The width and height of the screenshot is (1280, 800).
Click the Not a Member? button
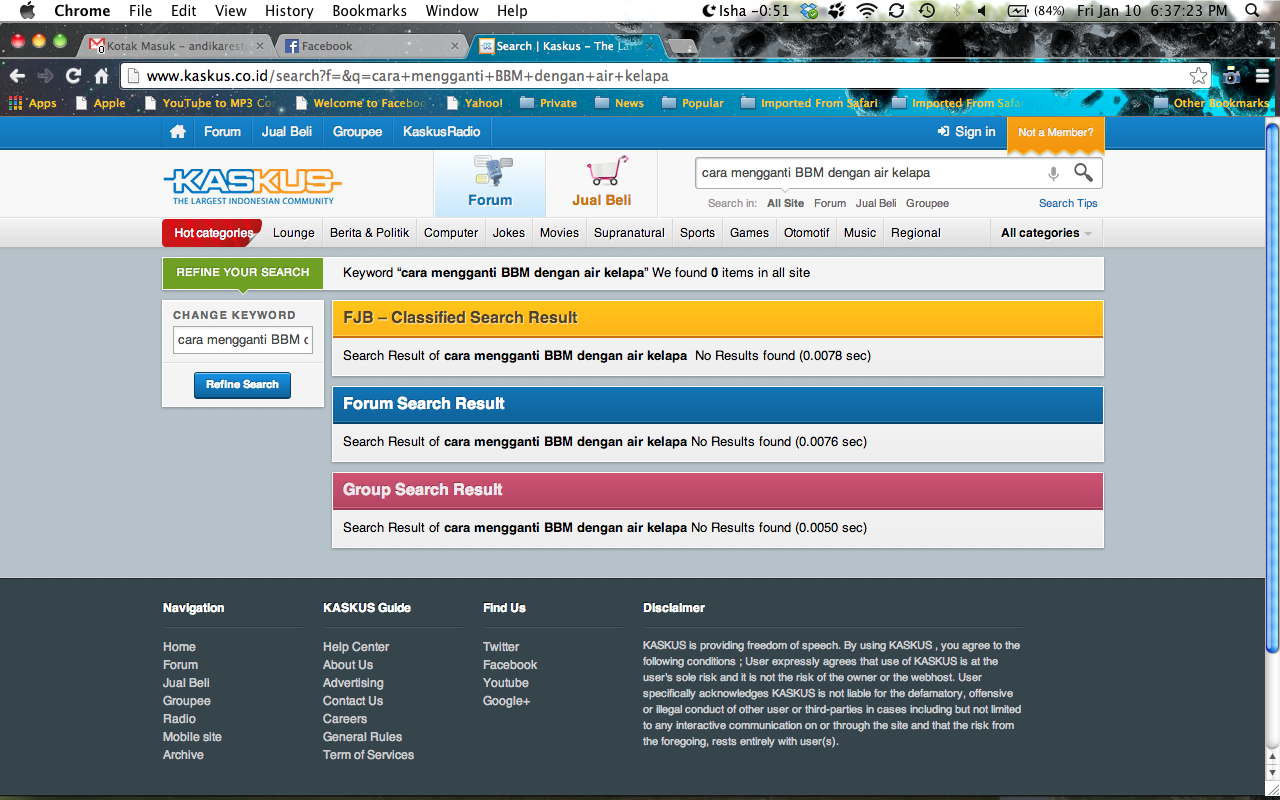tap(1056, 133)
